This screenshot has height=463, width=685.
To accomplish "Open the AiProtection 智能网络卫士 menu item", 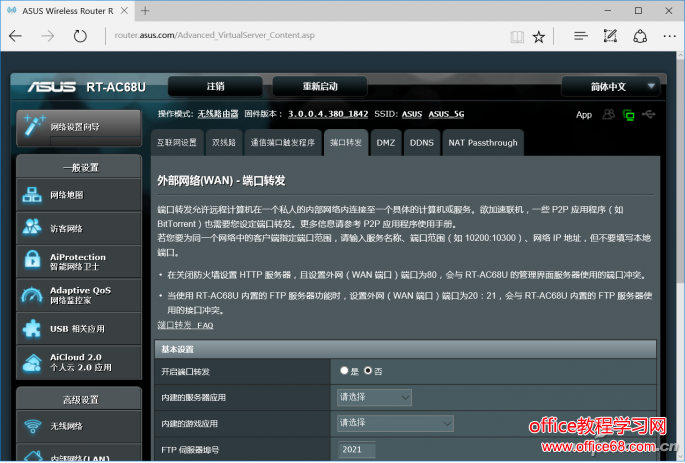I will [79, 261].
